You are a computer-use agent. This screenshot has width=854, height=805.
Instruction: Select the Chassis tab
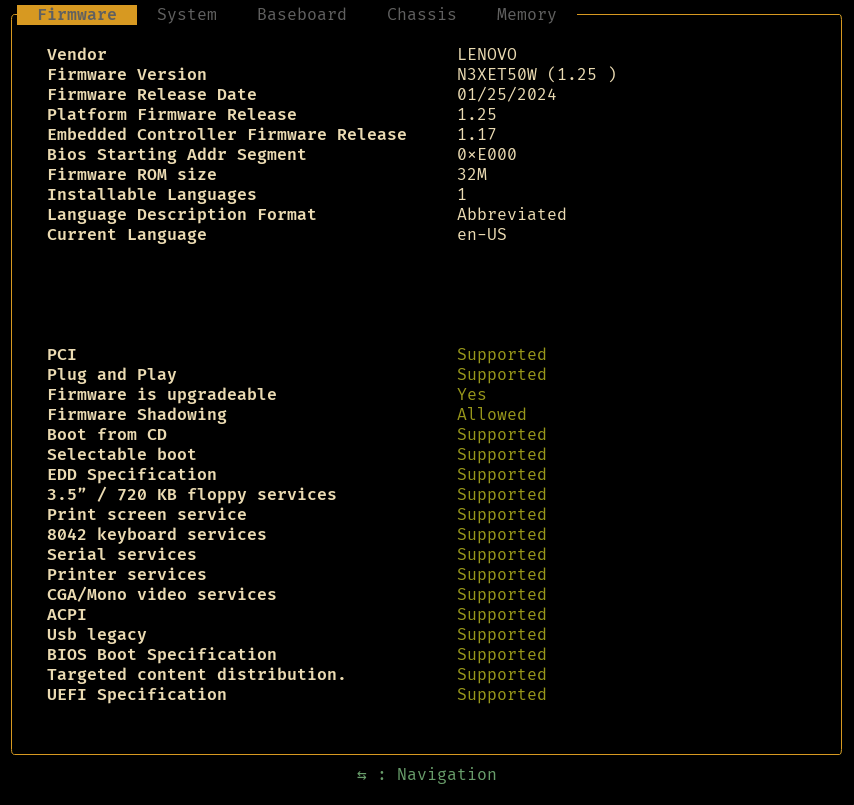pos(422,15)
